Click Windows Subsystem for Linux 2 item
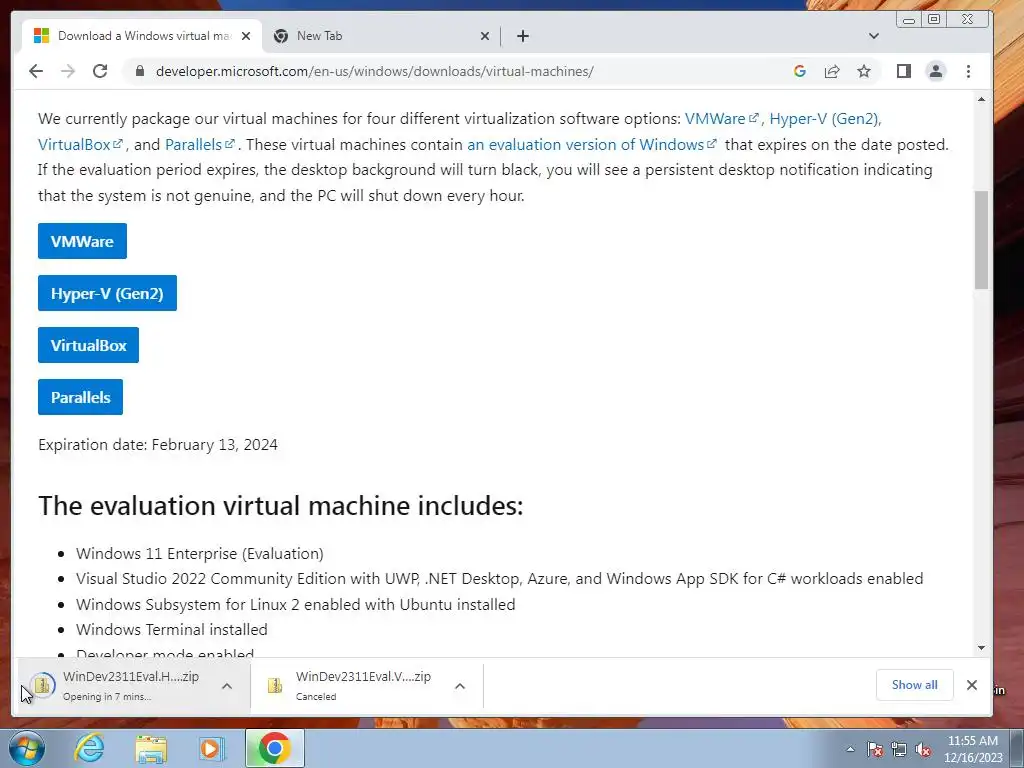1024x768 pixels. tap(296, 604)
